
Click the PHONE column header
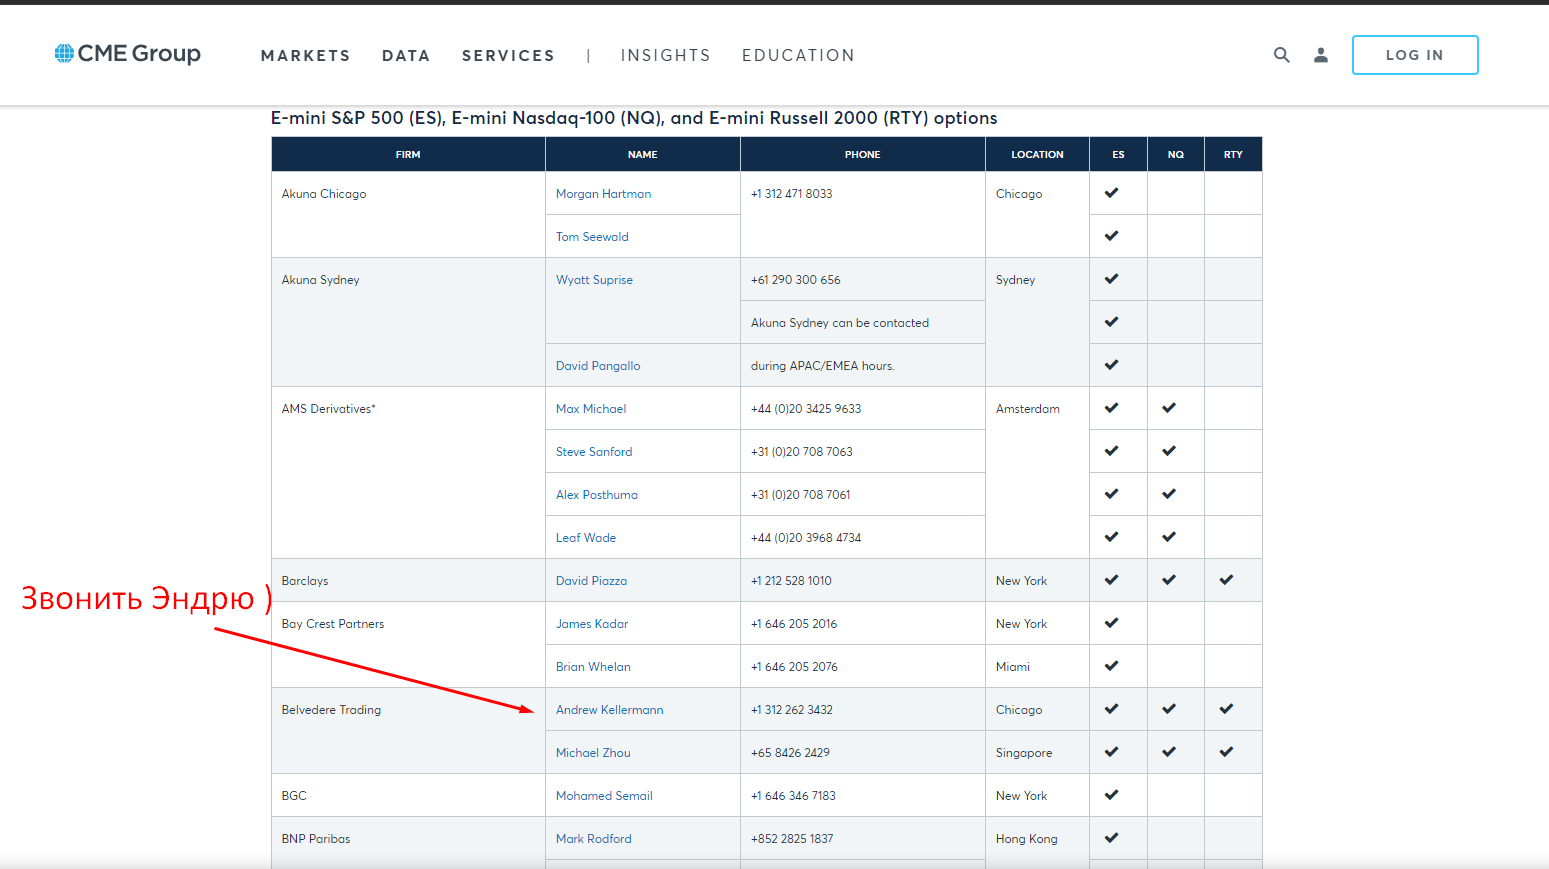click(x=863, y=155)
